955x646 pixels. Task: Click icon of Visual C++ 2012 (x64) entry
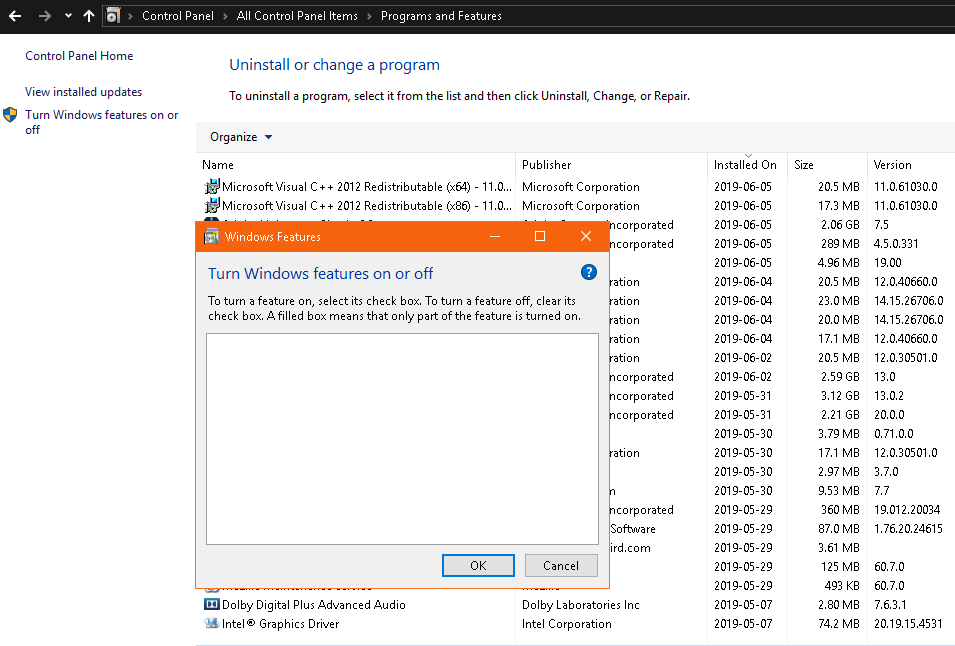[211, 186]
